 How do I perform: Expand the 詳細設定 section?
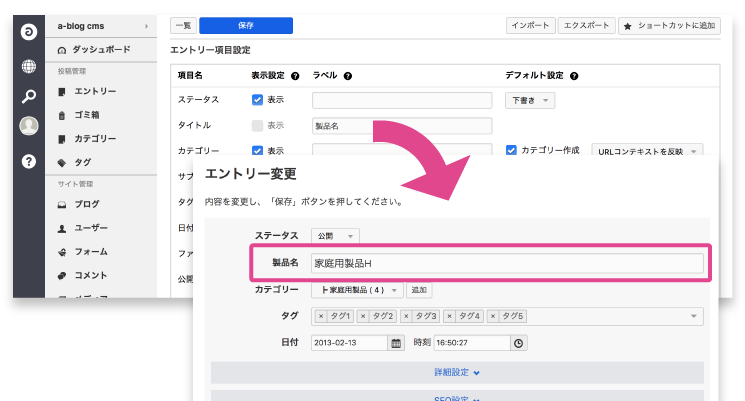coord(457,372)
